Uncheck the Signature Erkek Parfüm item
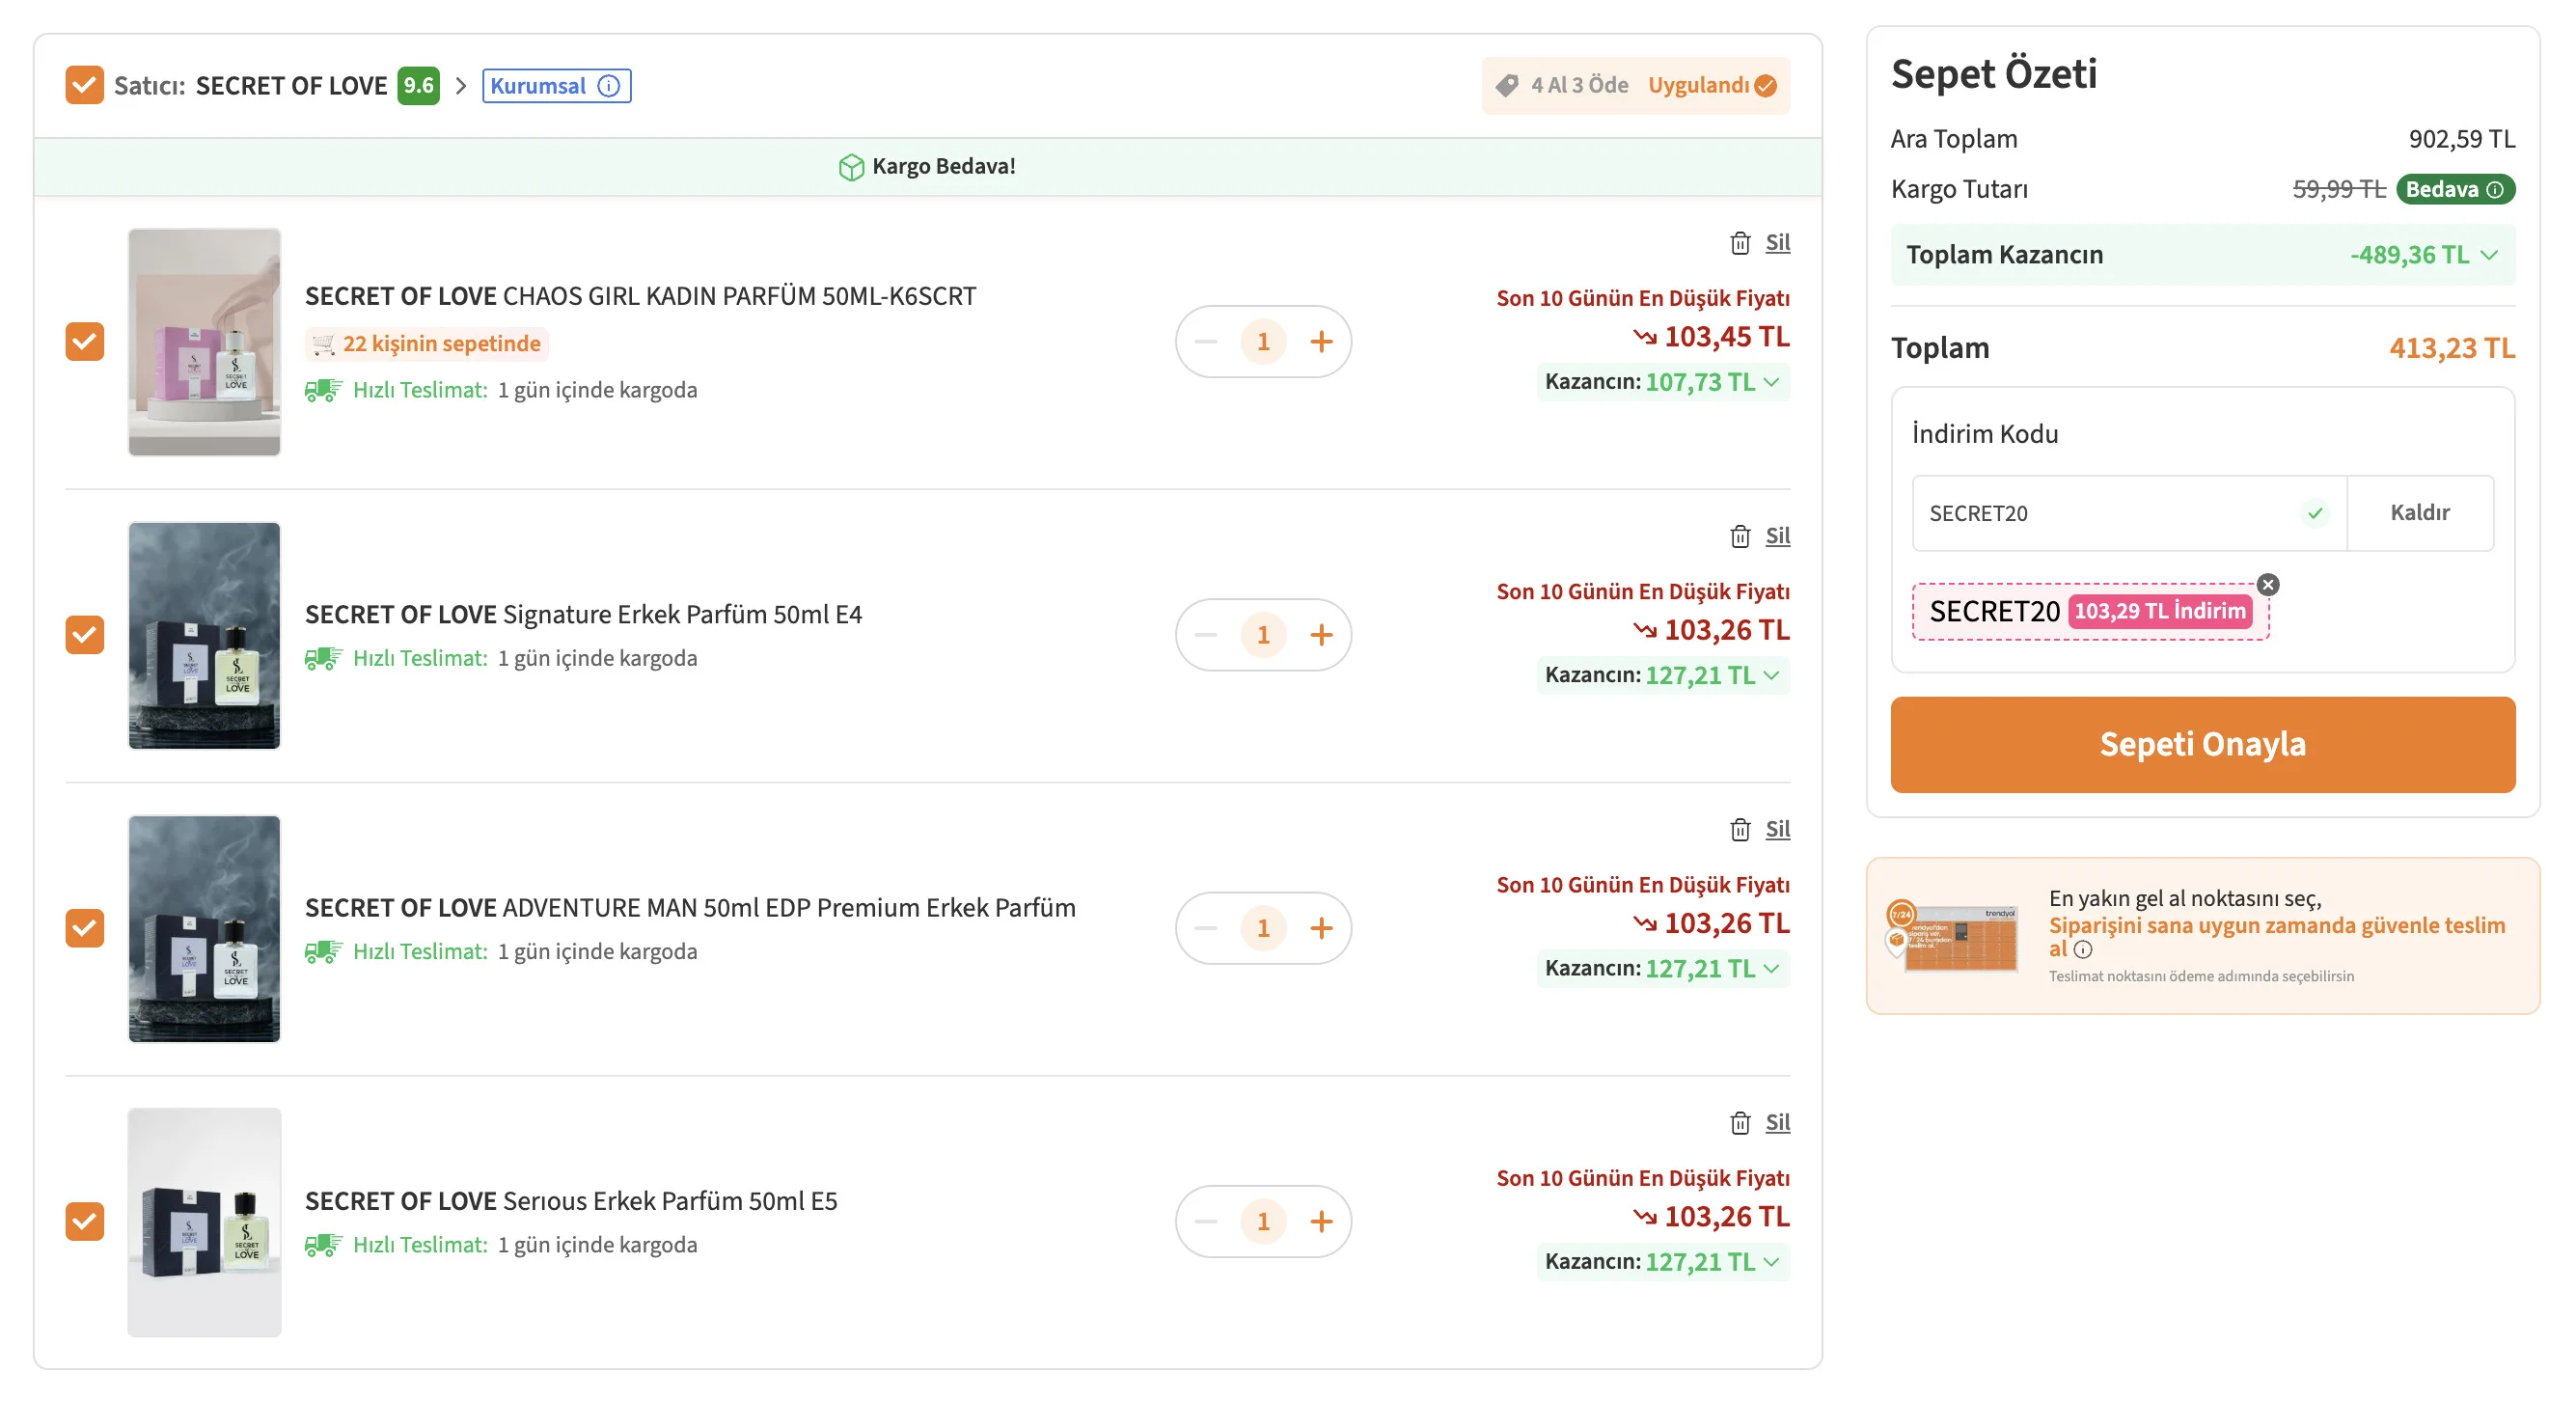Image resolution: width=2576 pixels, height=1401 pixels. click(85, 635)
